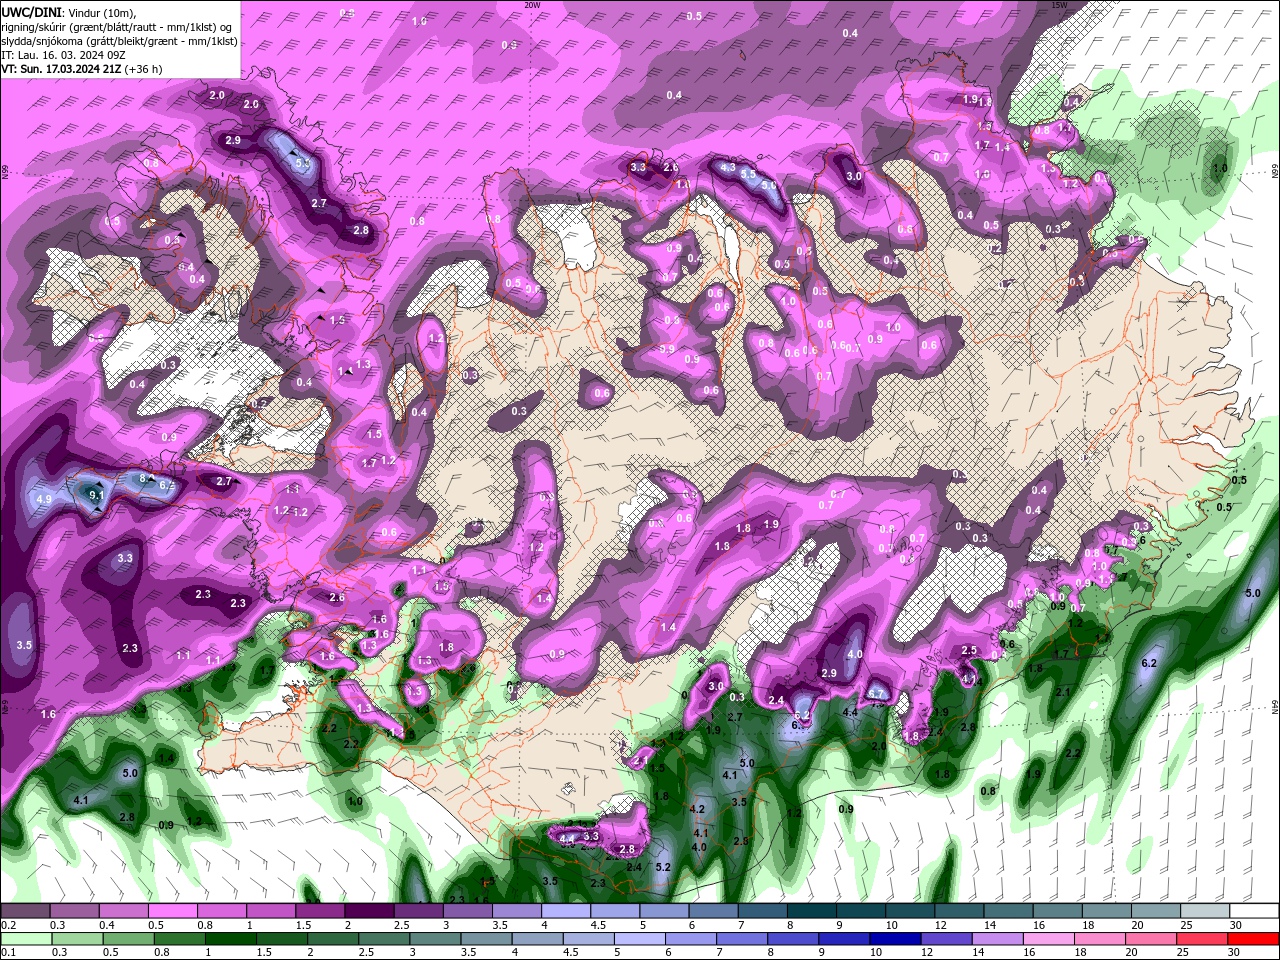Click the bright pink 0.5 snow legend swatch
This screenshot has height=960, width=1280.
(173, 911)
